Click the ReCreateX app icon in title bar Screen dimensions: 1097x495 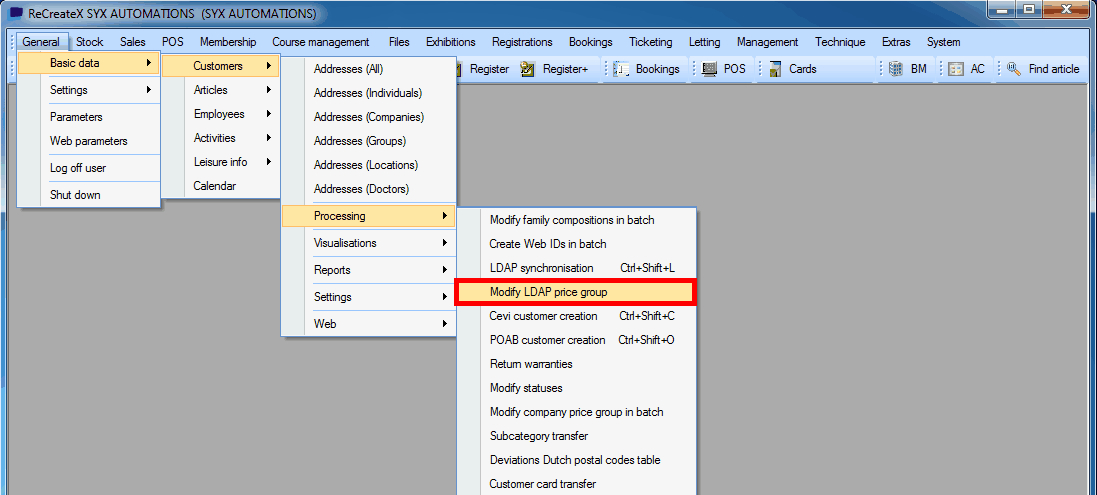click(16, 14)
